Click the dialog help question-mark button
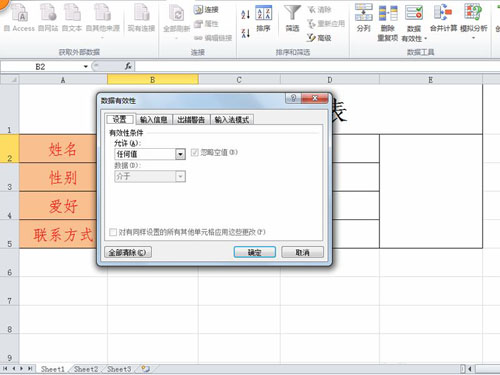Screen dimensions: 500x375 point(293,98)
